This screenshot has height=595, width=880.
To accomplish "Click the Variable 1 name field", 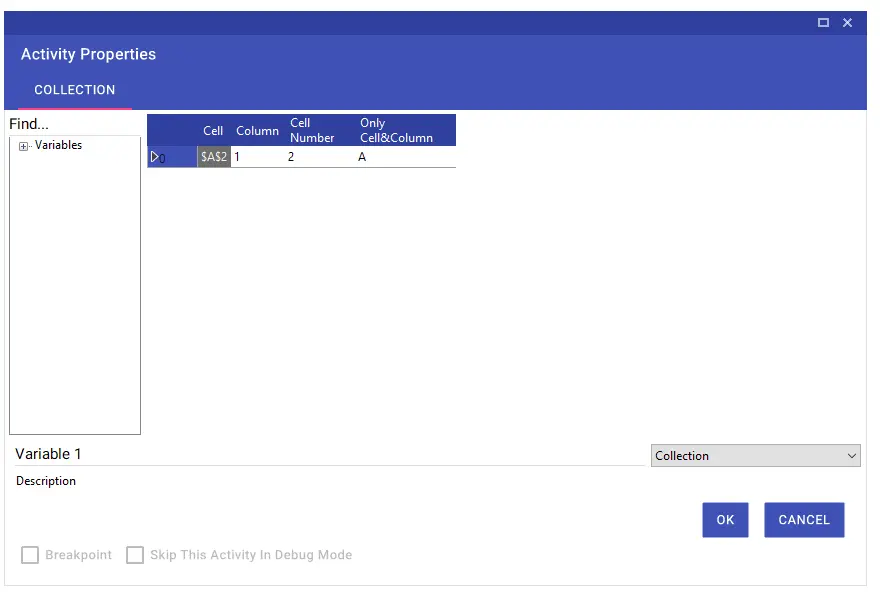I will coord(330,454).
